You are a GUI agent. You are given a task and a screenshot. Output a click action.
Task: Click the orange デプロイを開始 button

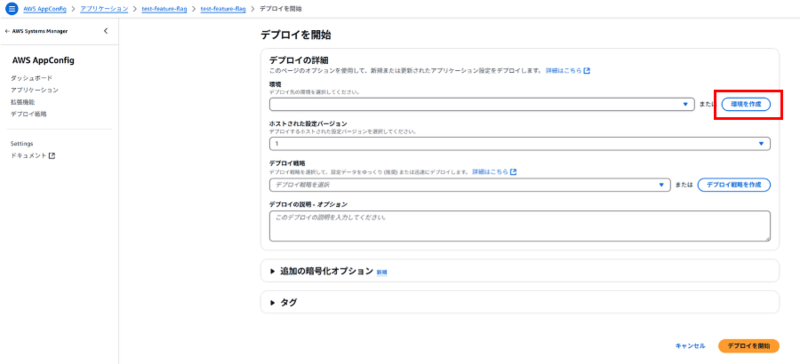[748, 346]
